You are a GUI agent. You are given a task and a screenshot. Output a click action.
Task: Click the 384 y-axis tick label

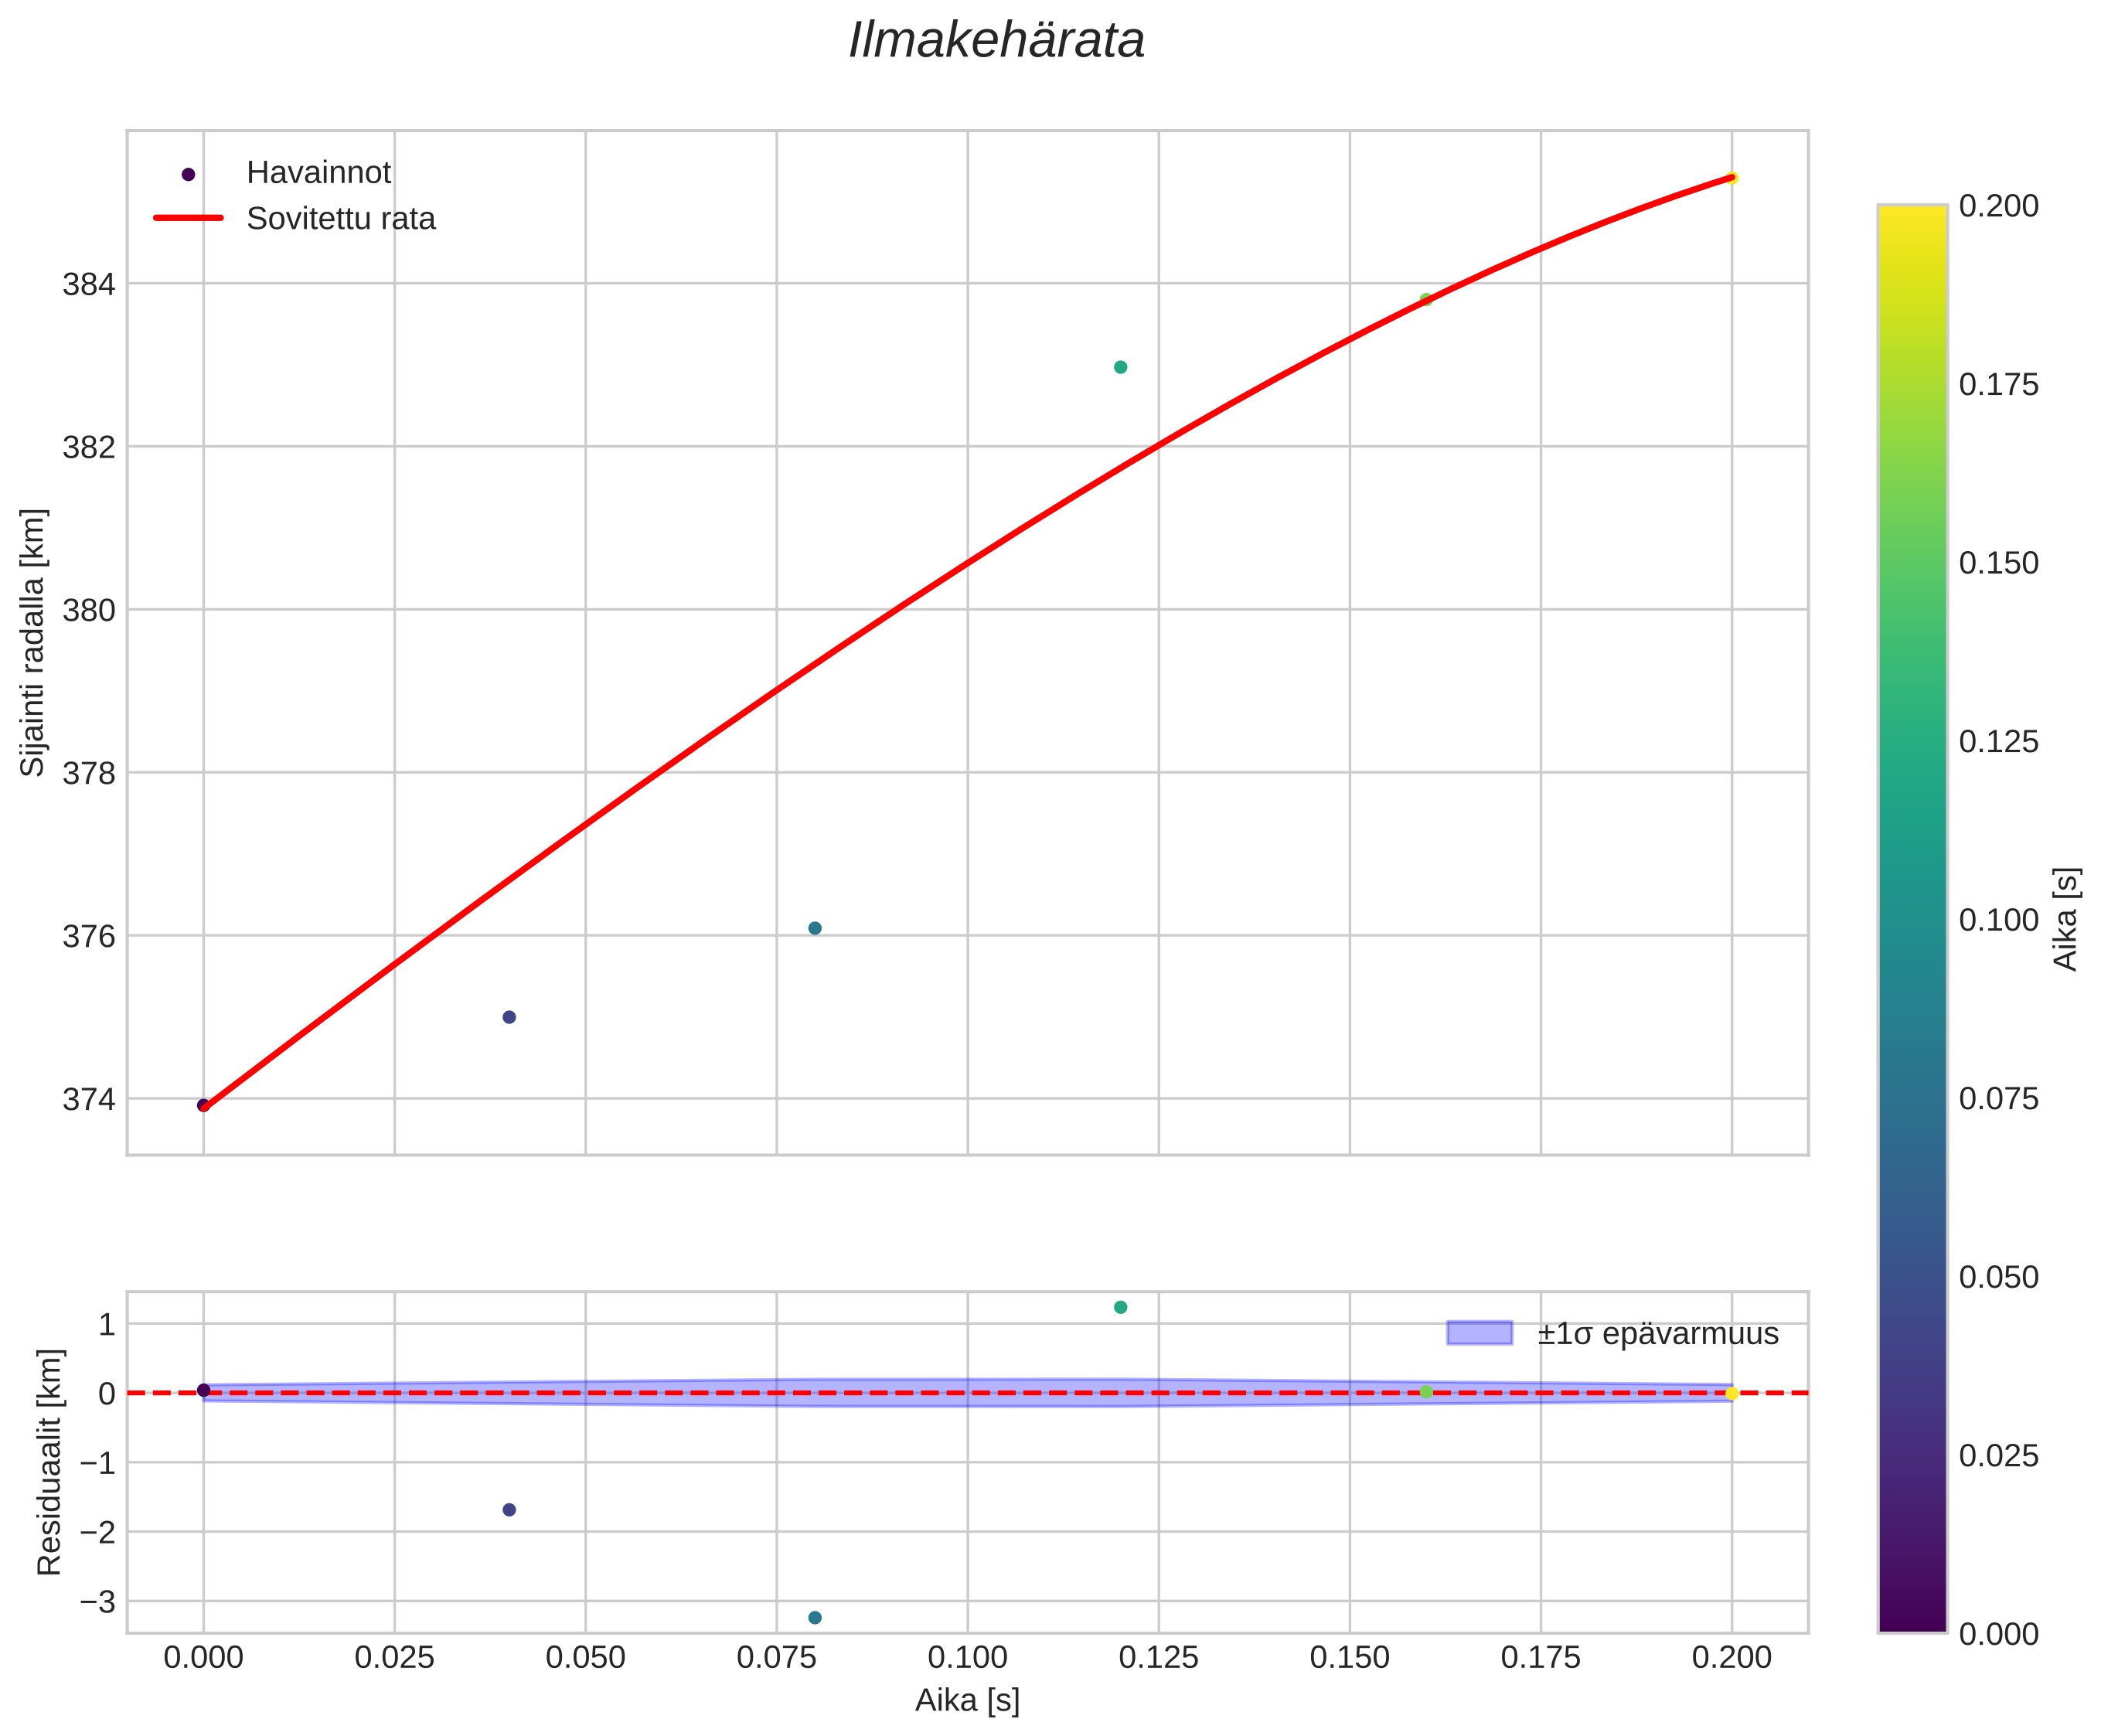point(89,285)
